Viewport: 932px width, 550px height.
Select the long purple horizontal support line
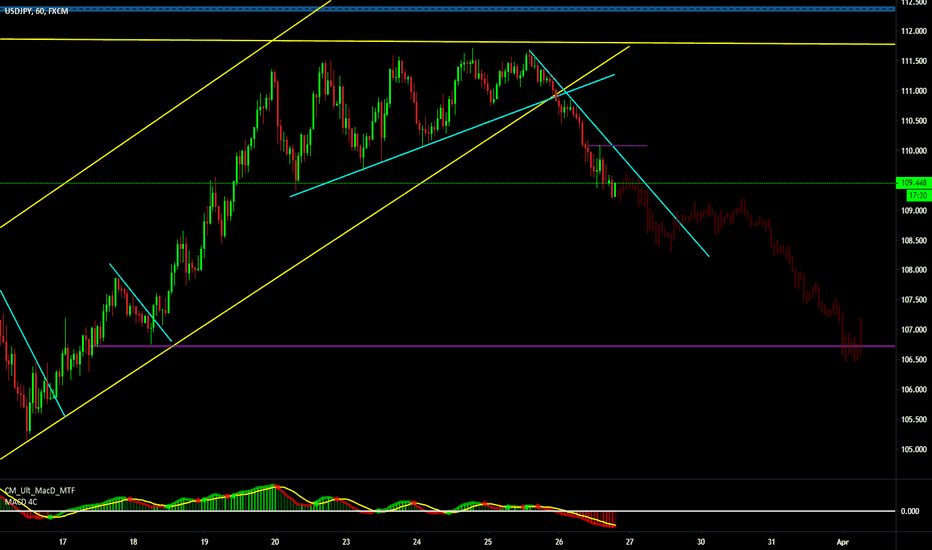coord(495,345)
